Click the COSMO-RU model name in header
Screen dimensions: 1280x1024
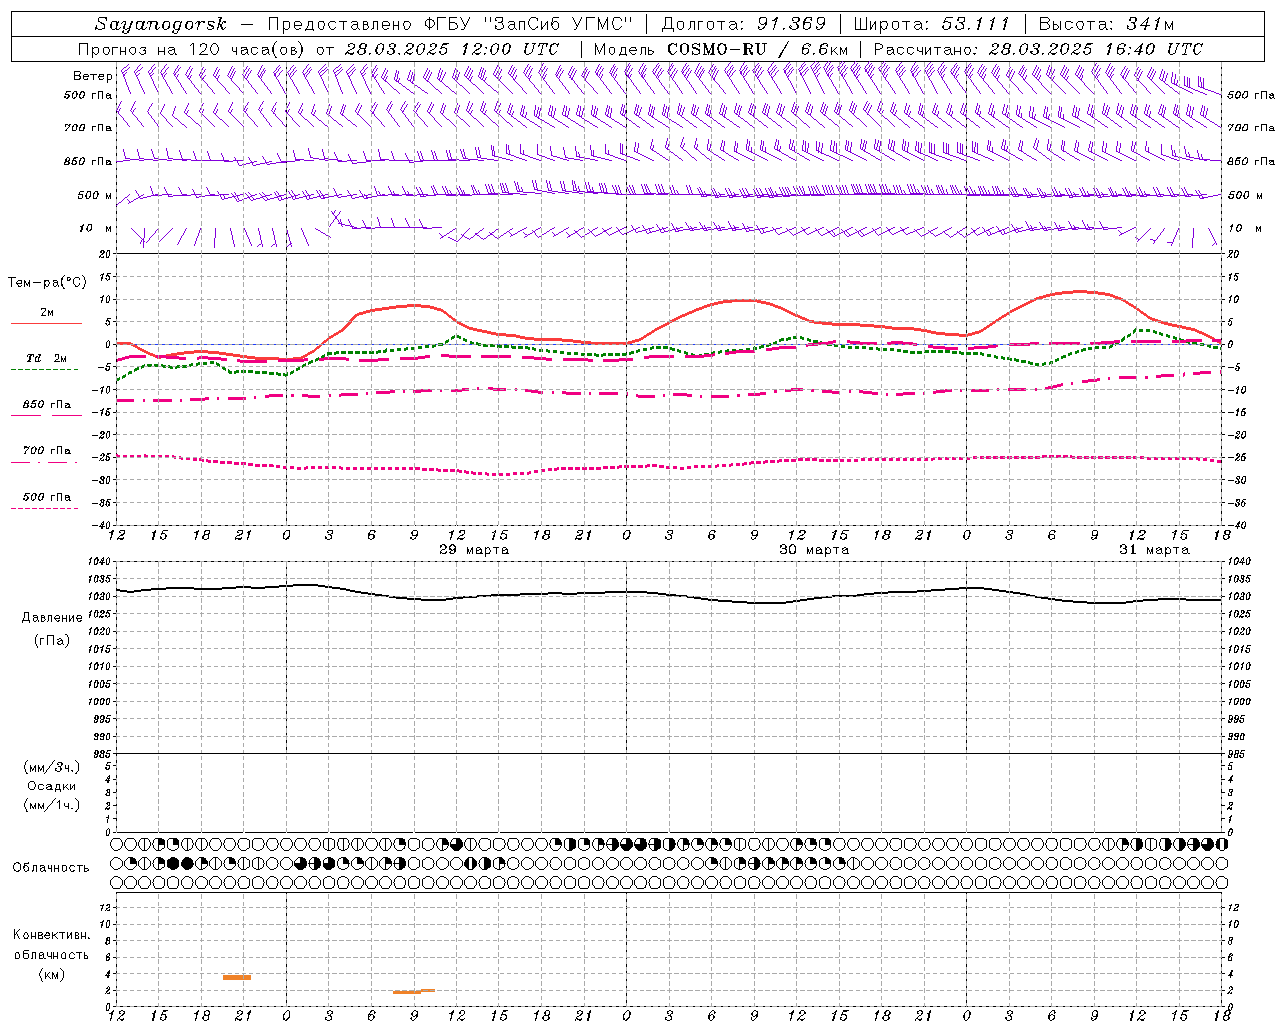coord(716,49)
